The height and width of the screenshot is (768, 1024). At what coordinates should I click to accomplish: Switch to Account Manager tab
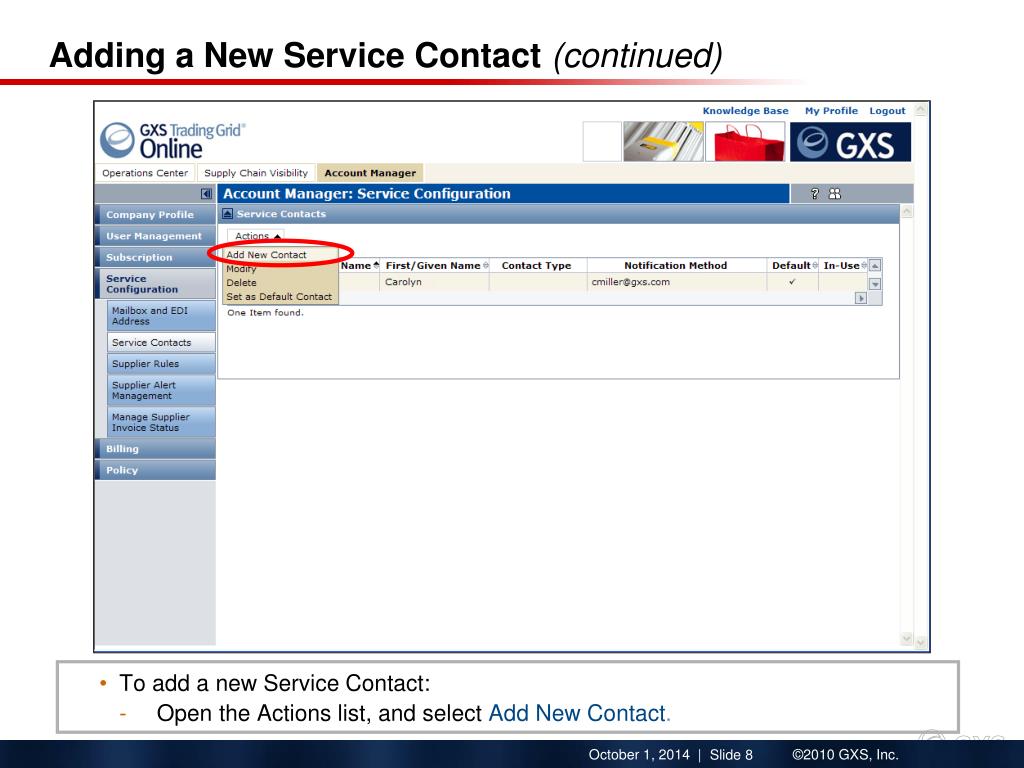[x=370, y=173]
